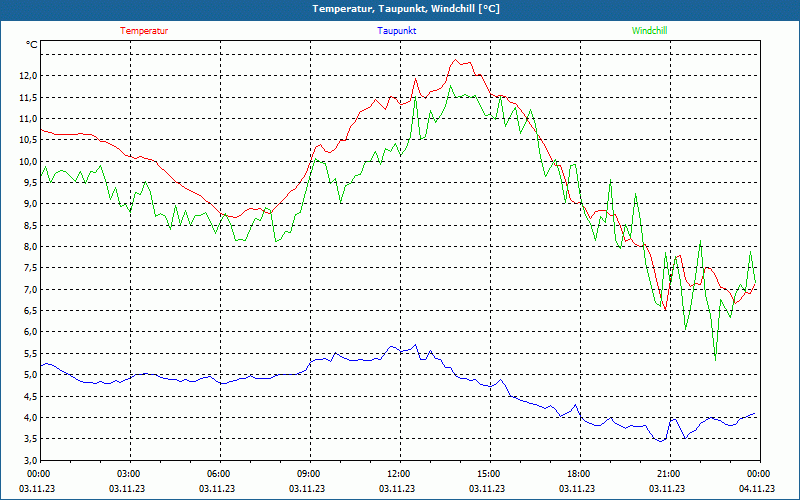
Task: Click the 15:00 time label
Action: (490, 474)
